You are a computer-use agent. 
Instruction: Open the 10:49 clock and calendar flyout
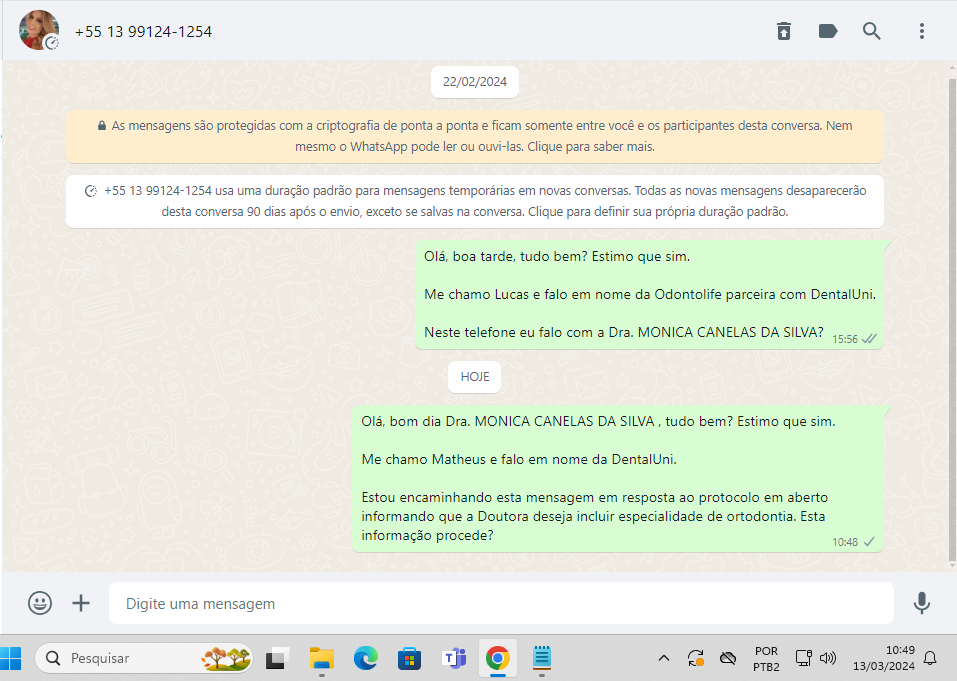click(884, 658)
